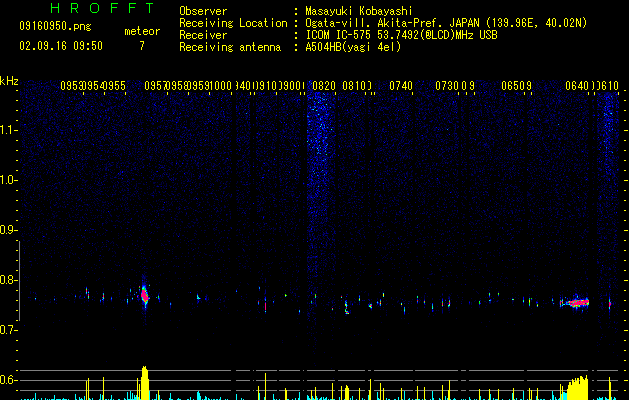Click the 'Receiver' field label
This screenshot has width=629, height=400.
203,35
